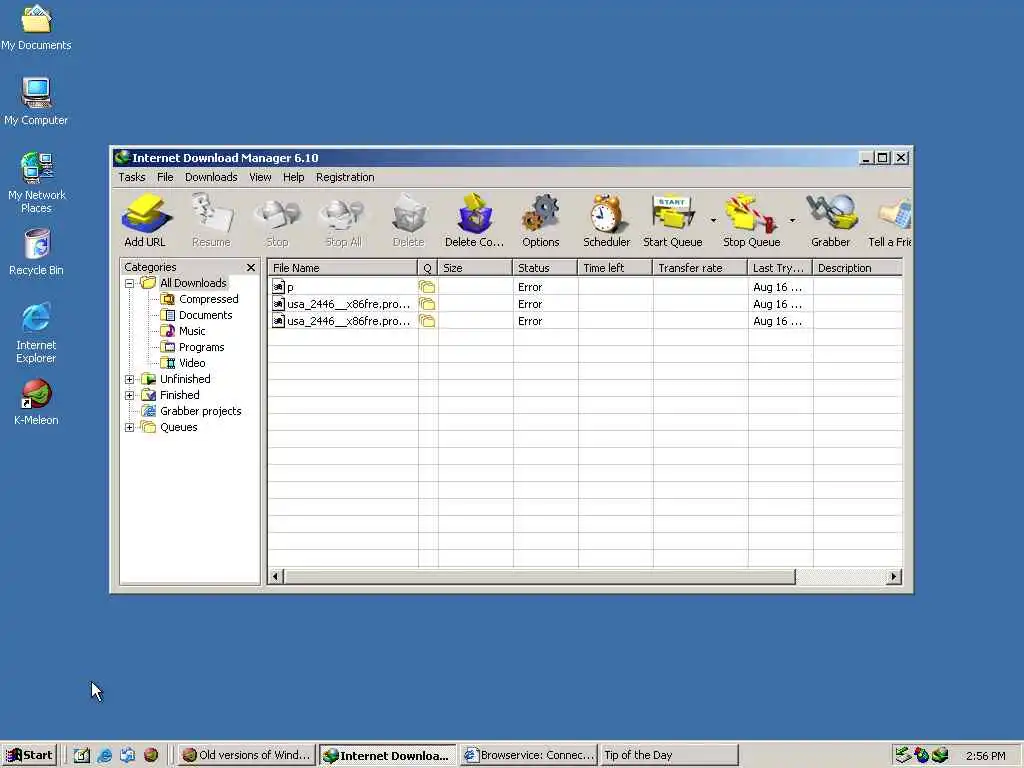Switch to Browservice taskbar window

[x=529, y=755]
